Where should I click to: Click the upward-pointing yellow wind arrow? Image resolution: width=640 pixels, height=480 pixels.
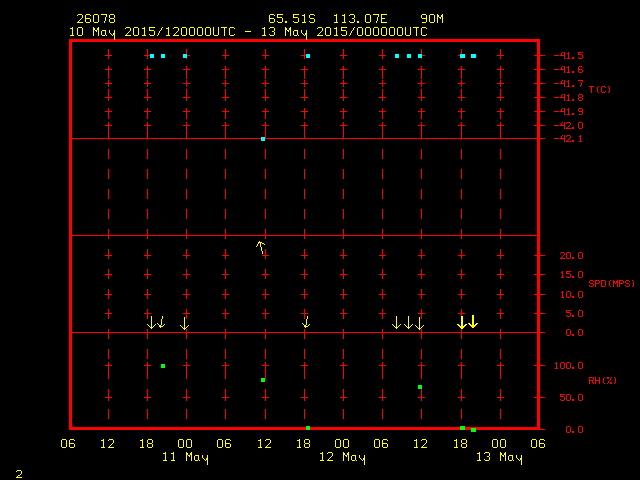[x=261, y=247]
